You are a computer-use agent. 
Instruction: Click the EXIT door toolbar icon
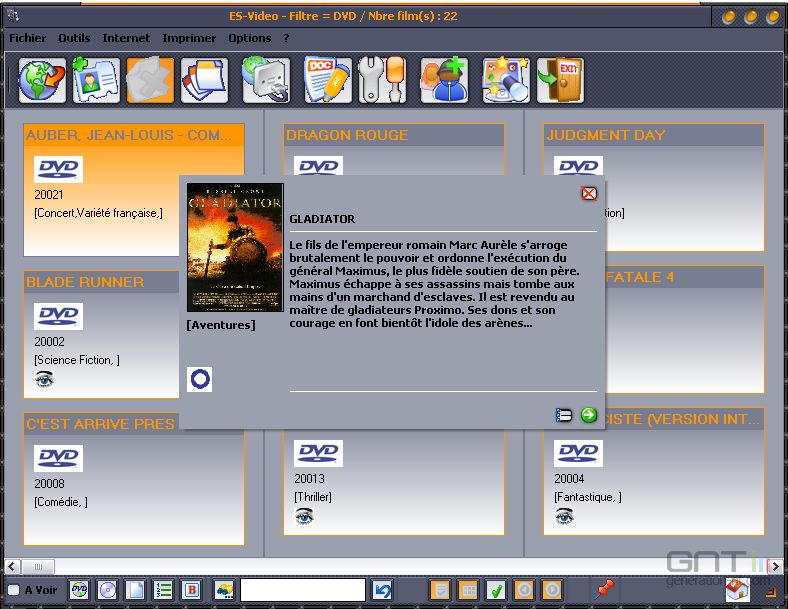[560, 80]
